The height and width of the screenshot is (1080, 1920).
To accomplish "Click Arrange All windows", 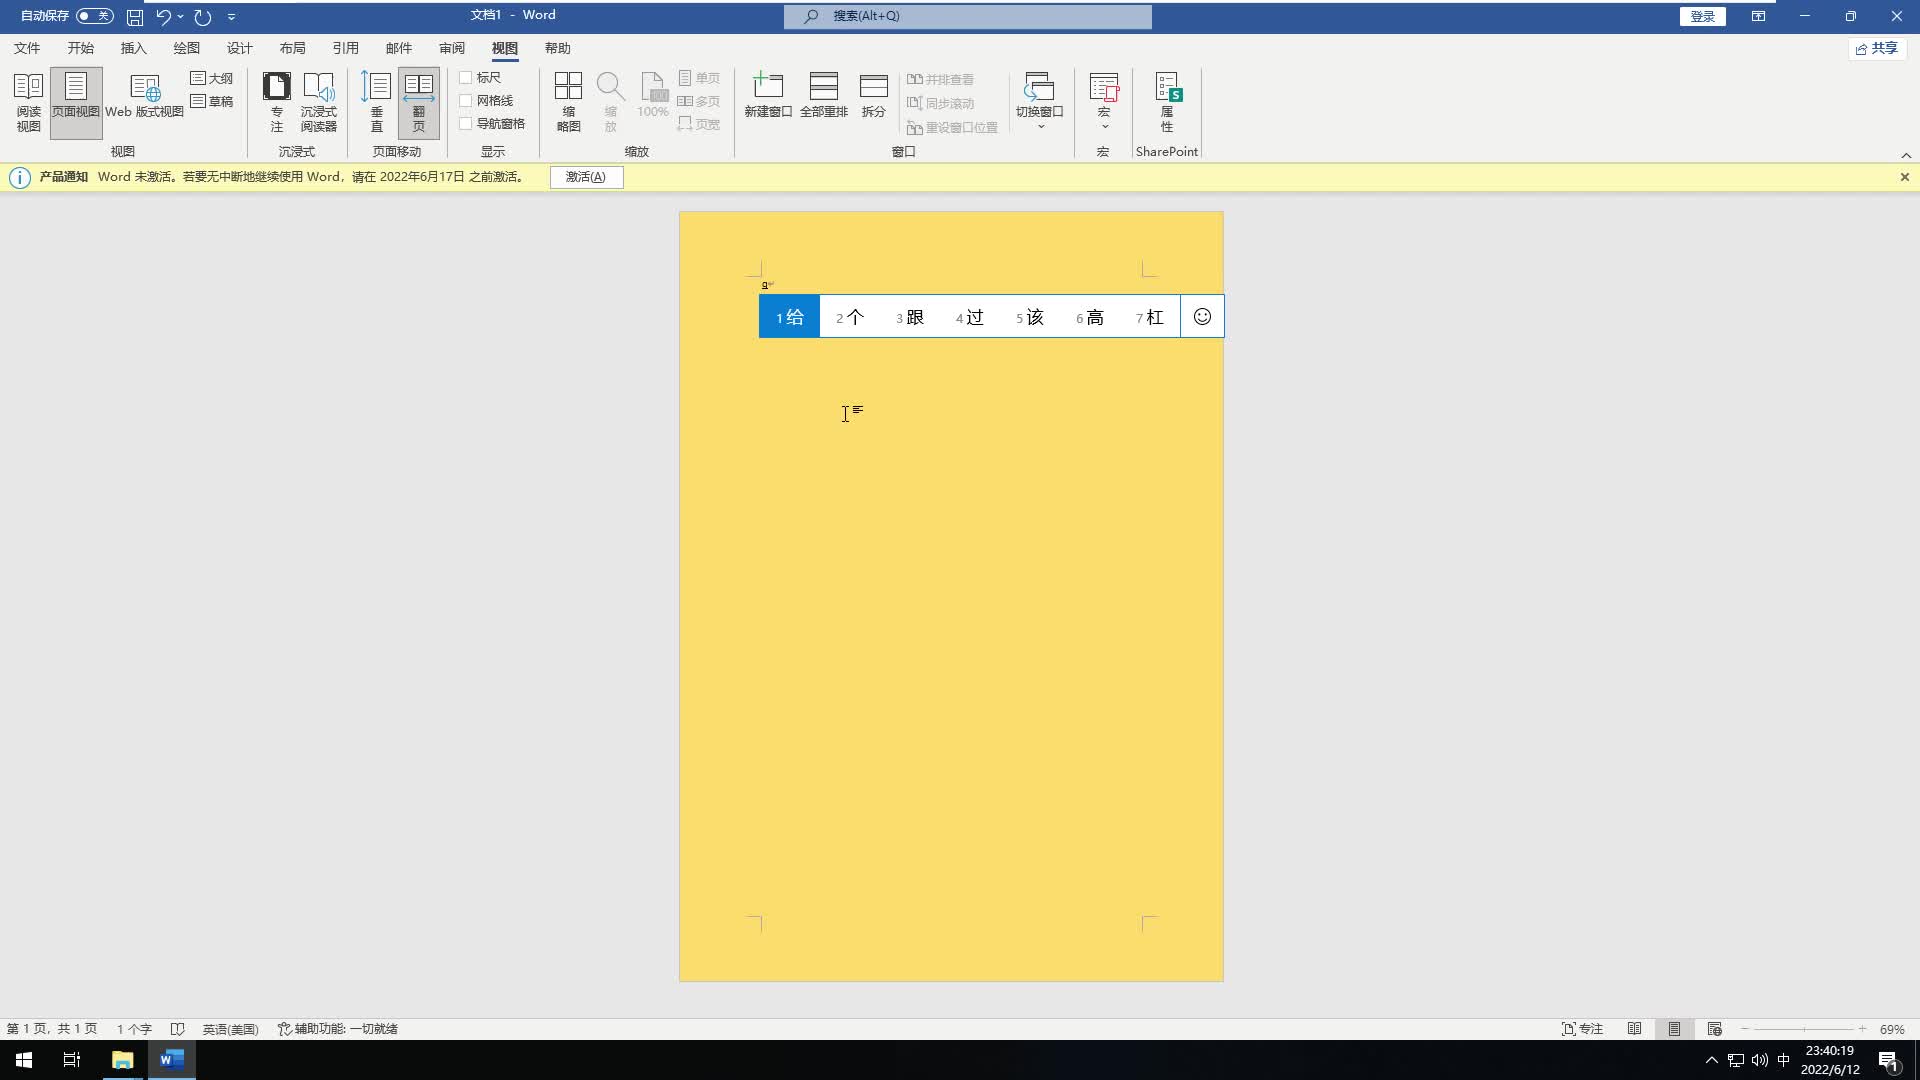I will 823,97.
